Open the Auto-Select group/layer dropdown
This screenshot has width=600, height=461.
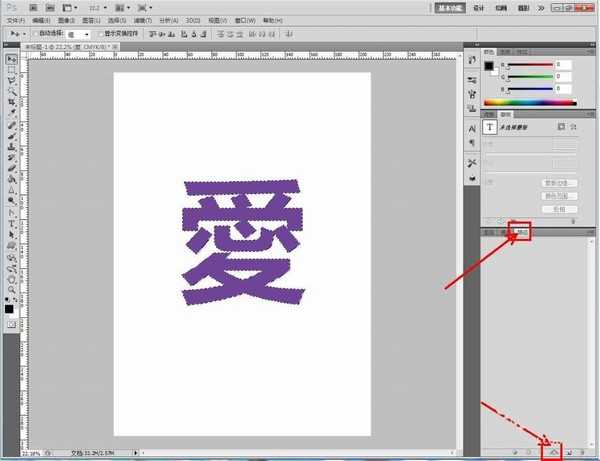[x=78, y=33]
